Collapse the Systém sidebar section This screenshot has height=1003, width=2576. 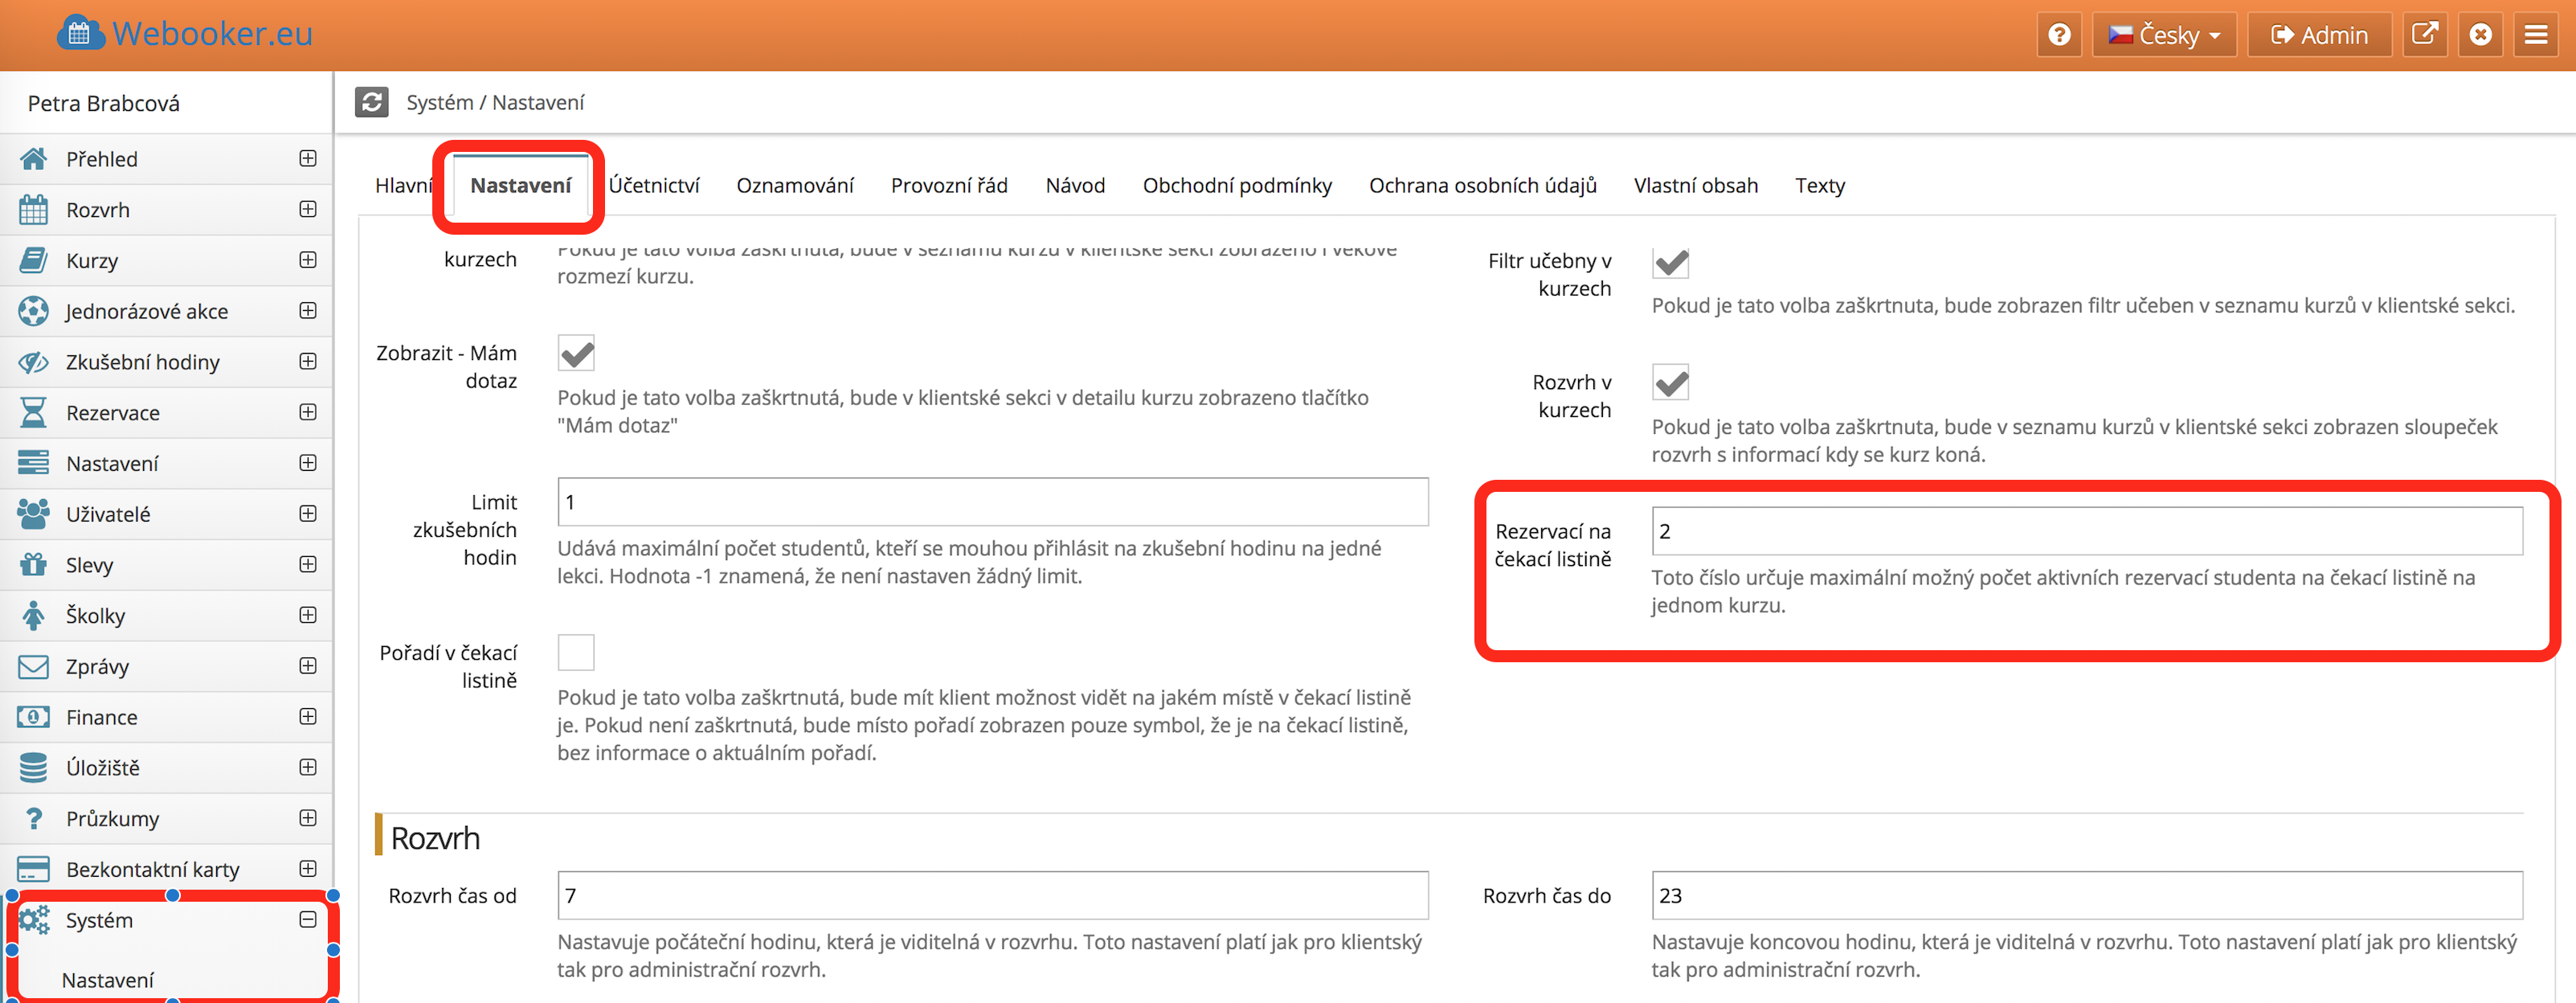pyautogui.click(x=308, y=920)
